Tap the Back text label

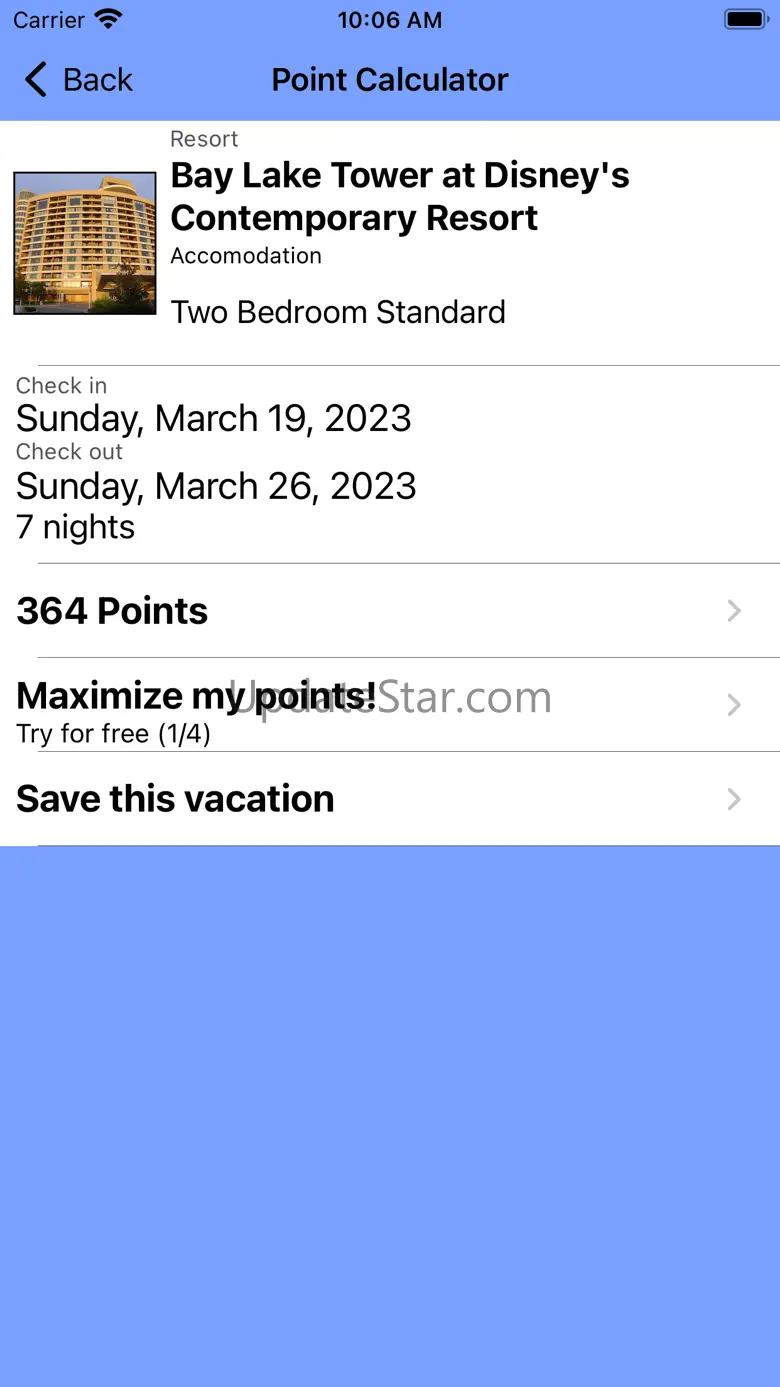click(97, 80)
